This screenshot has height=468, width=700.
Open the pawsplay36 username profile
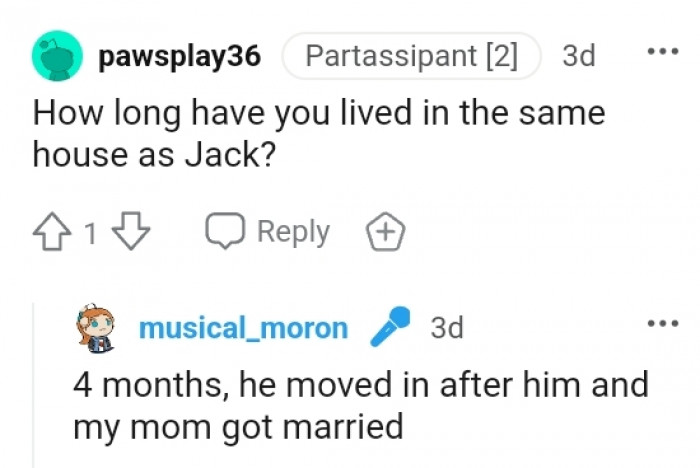click(180, 56)
